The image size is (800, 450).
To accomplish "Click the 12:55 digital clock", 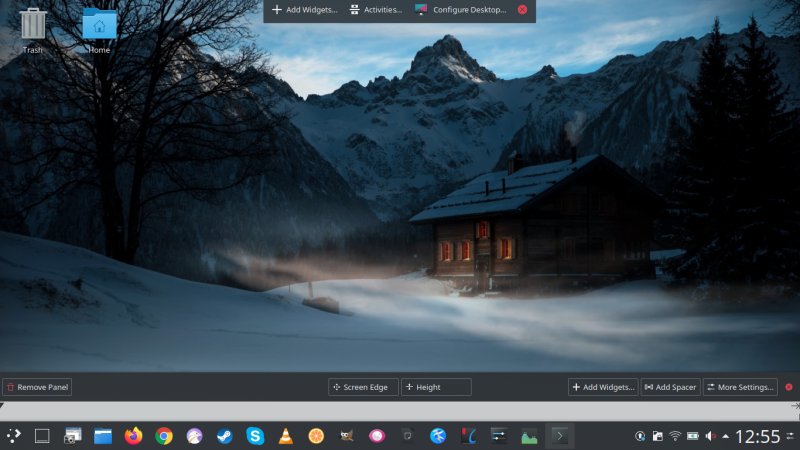I will pos(758,436).
